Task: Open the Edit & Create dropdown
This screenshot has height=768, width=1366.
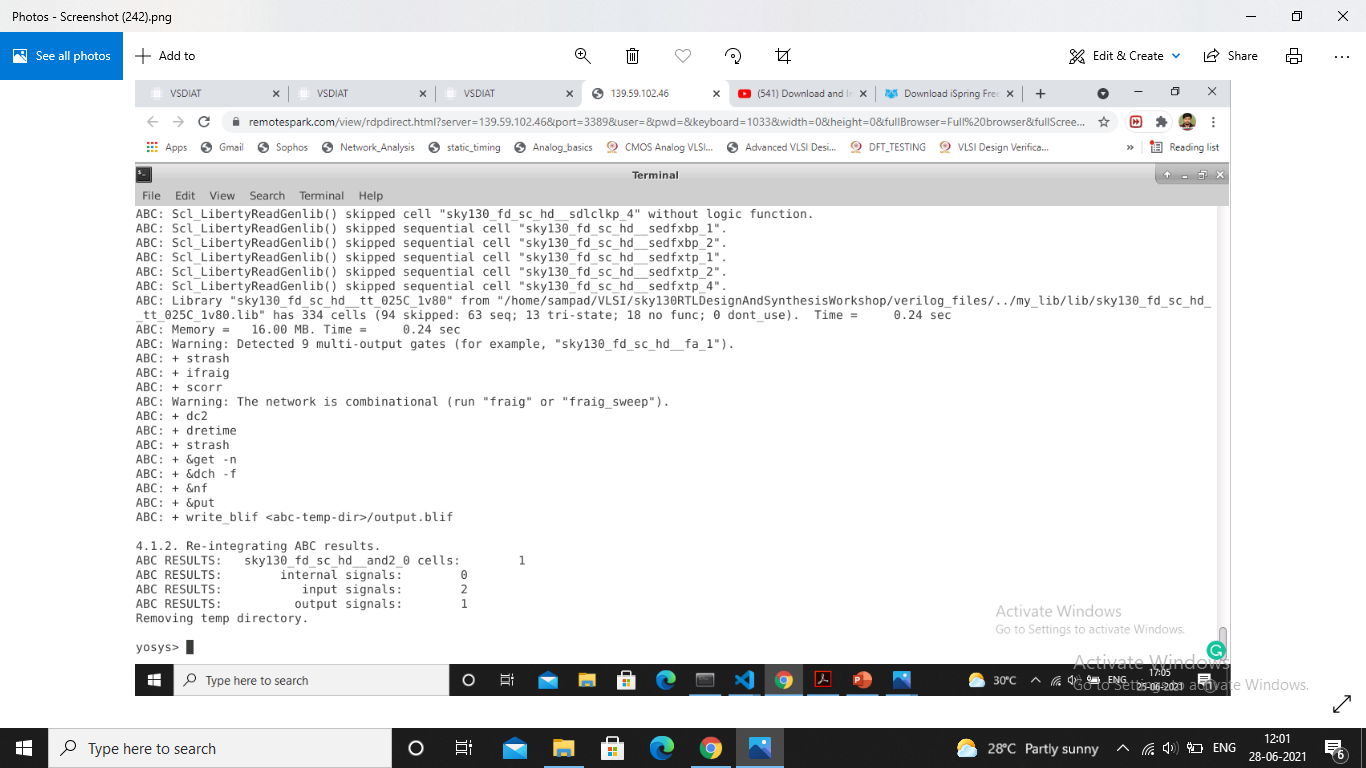Action: coord(1124,56)
